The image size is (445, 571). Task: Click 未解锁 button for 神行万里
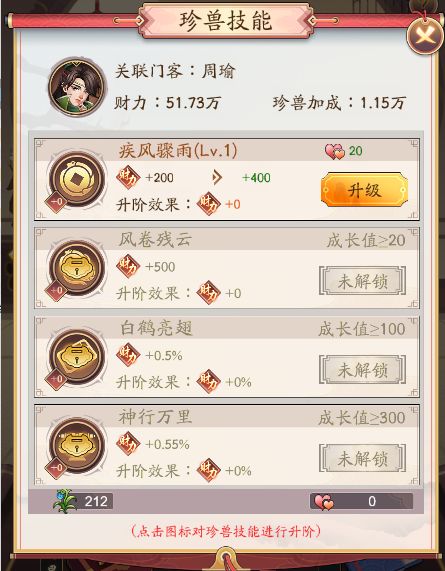coord(363,458)
